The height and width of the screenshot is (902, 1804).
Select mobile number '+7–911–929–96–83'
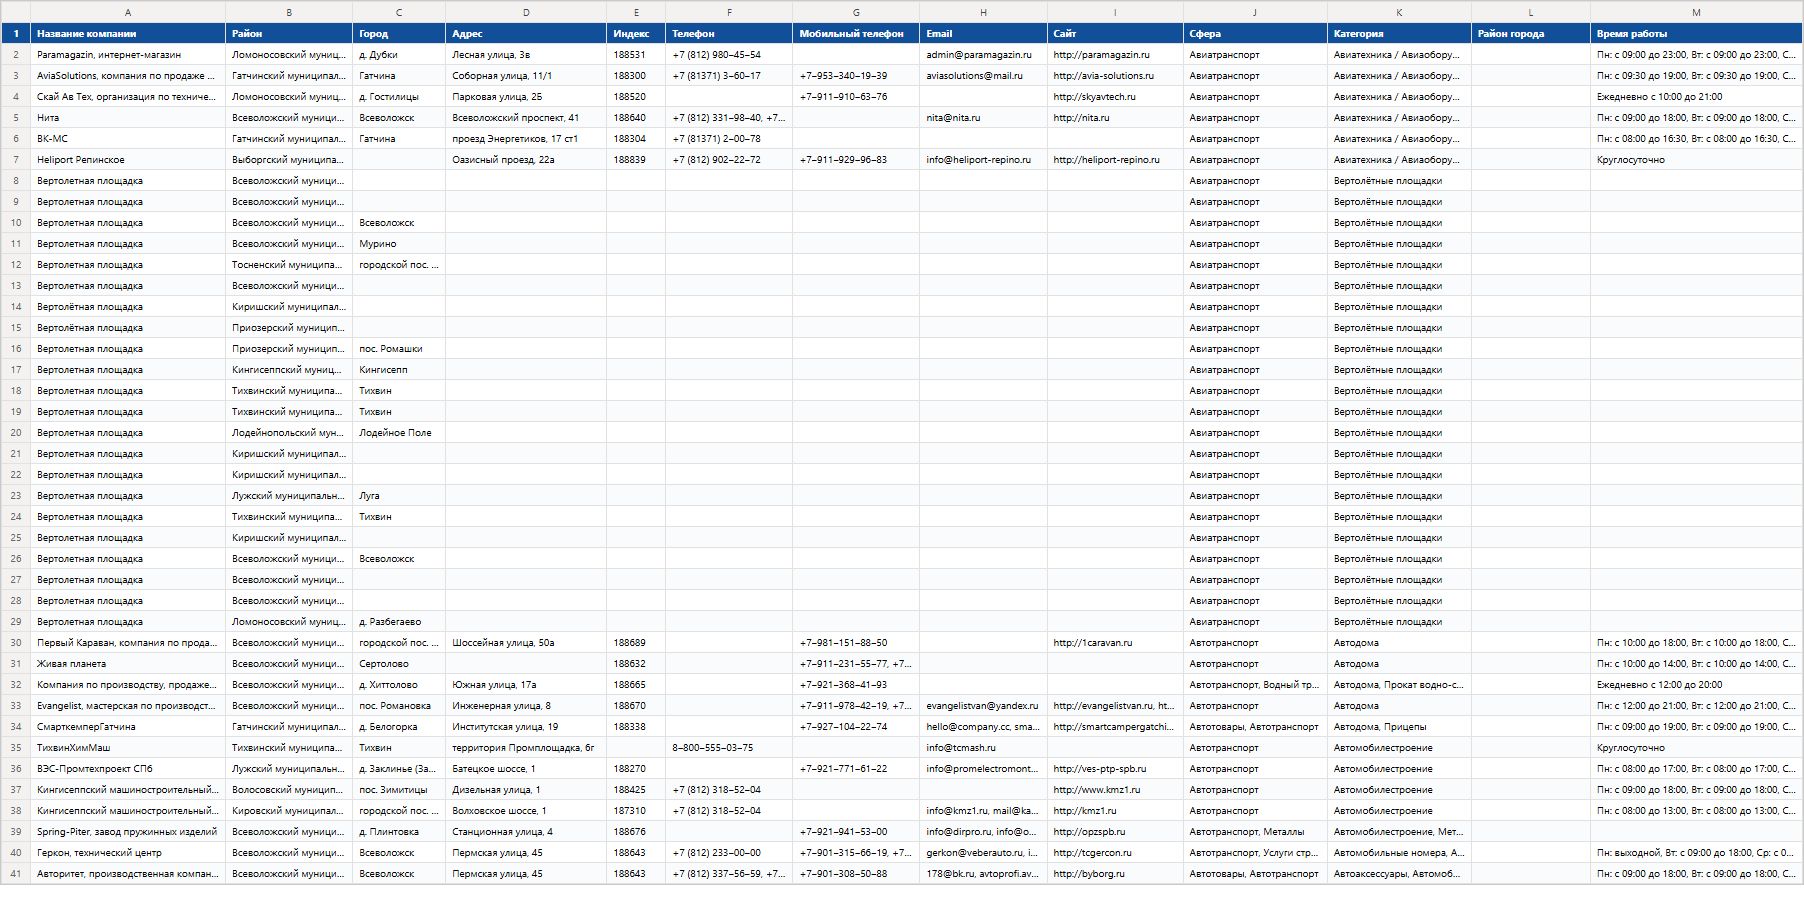(x=856, y=160)
